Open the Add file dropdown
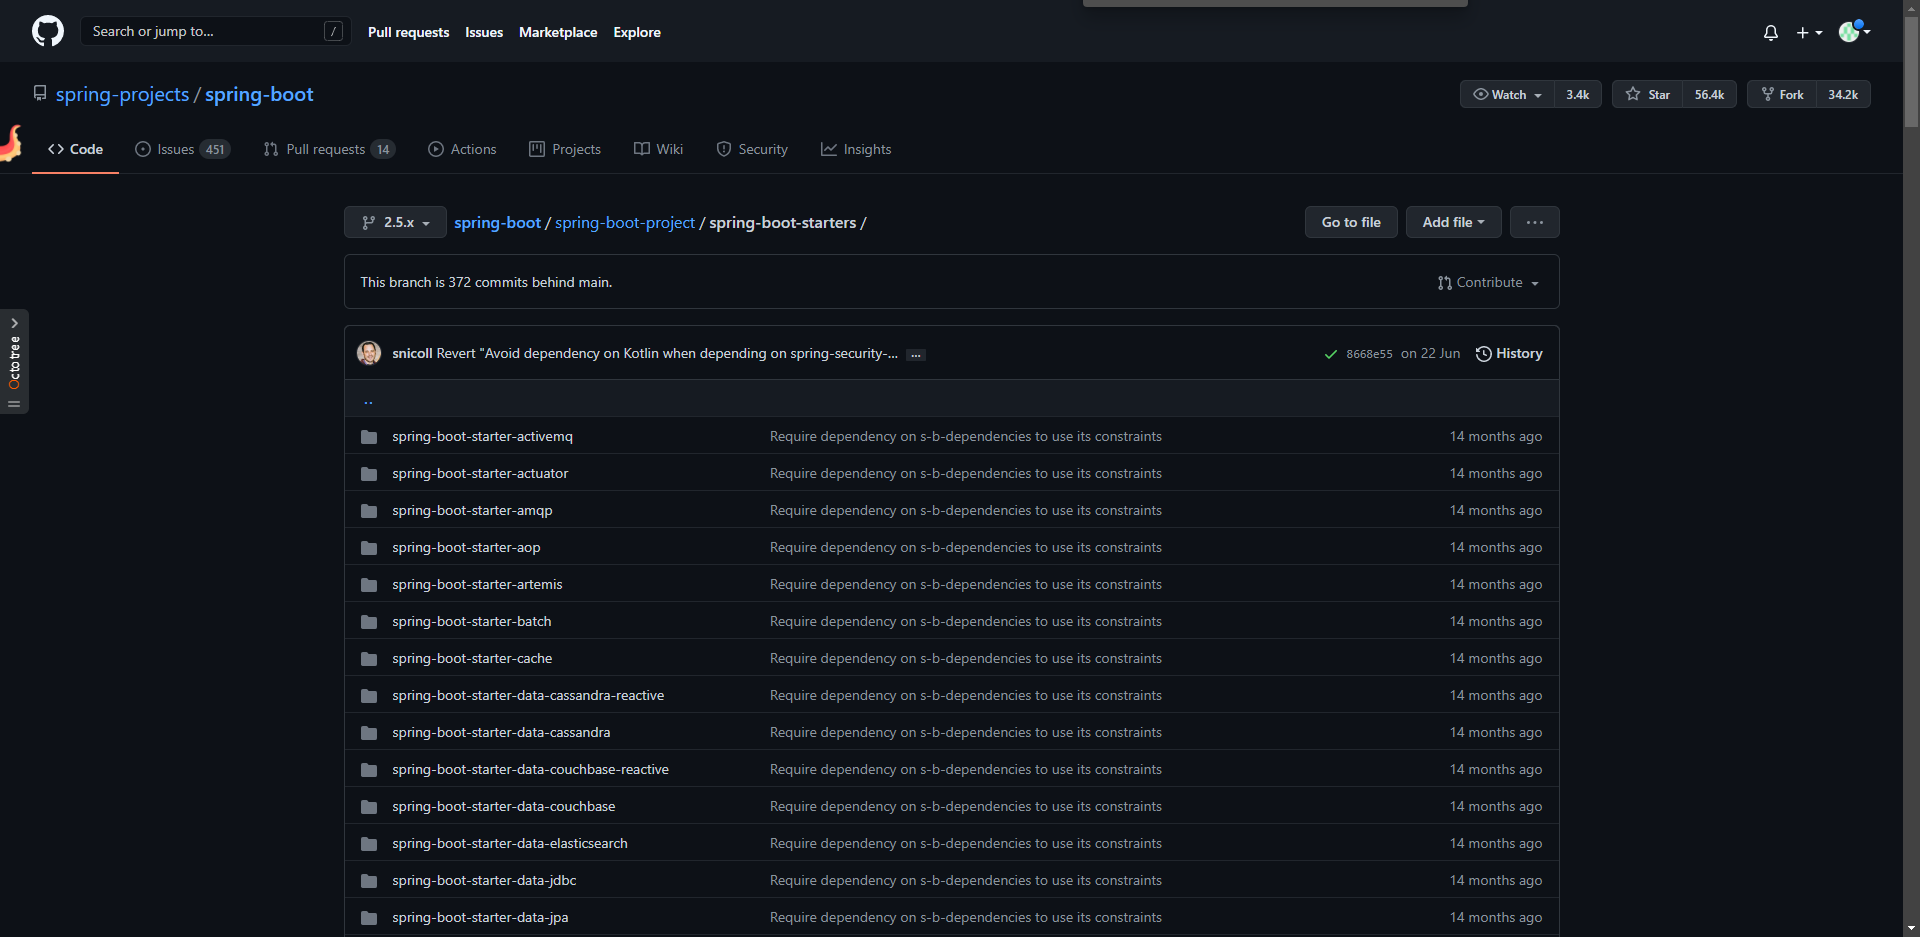This screenshot has width=1920, height=937. click(x=1454, y=222)
